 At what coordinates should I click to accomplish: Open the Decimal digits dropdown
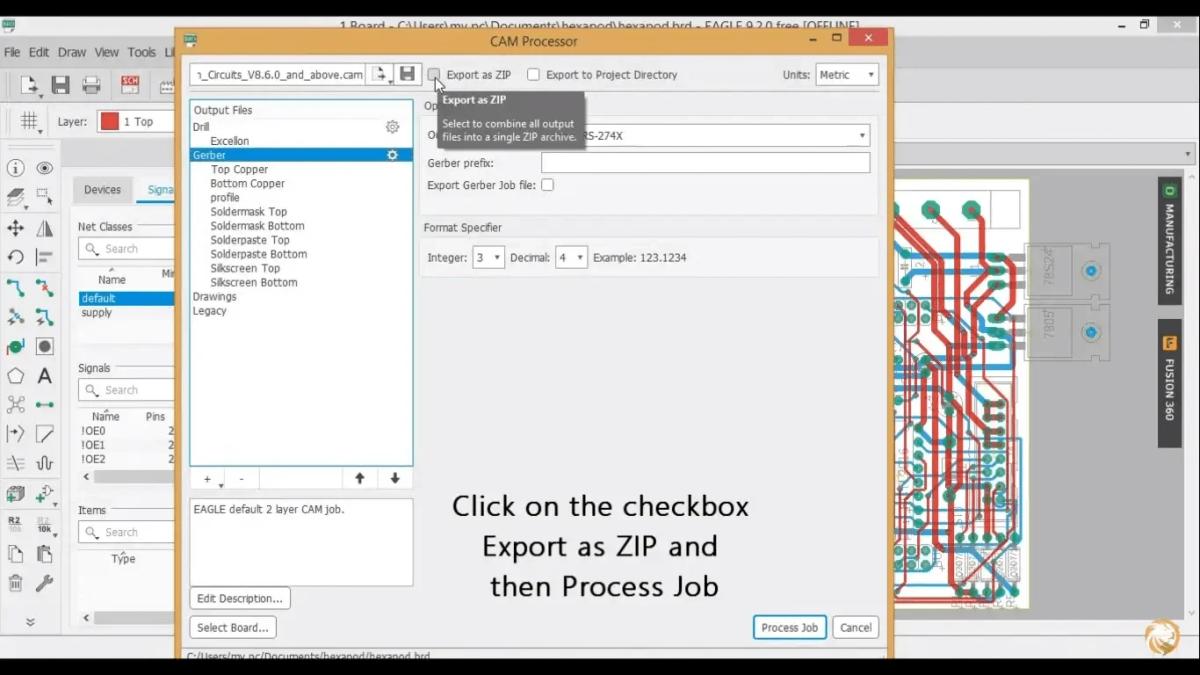pos(571,257)
